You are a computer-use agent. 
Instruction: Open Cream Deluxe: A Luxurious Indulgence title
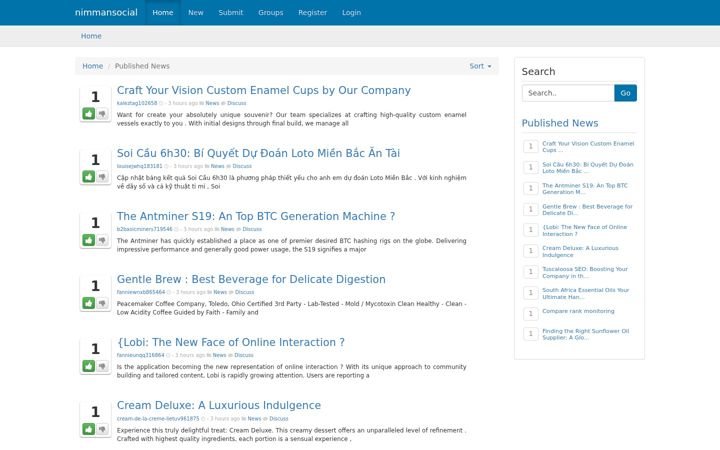(219, 405)
